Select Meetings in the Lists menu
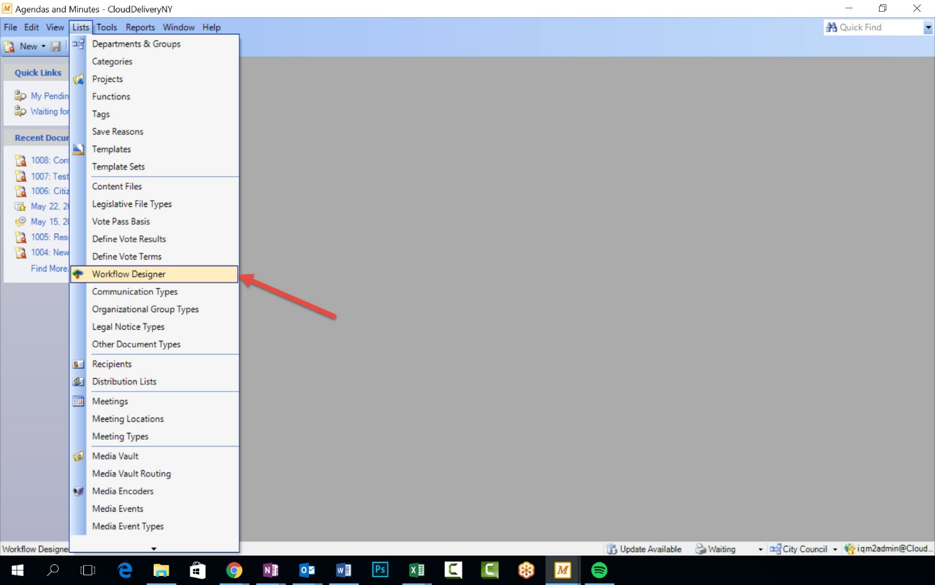The height and width of the screenshot is (585, 935). pos(154,401)
